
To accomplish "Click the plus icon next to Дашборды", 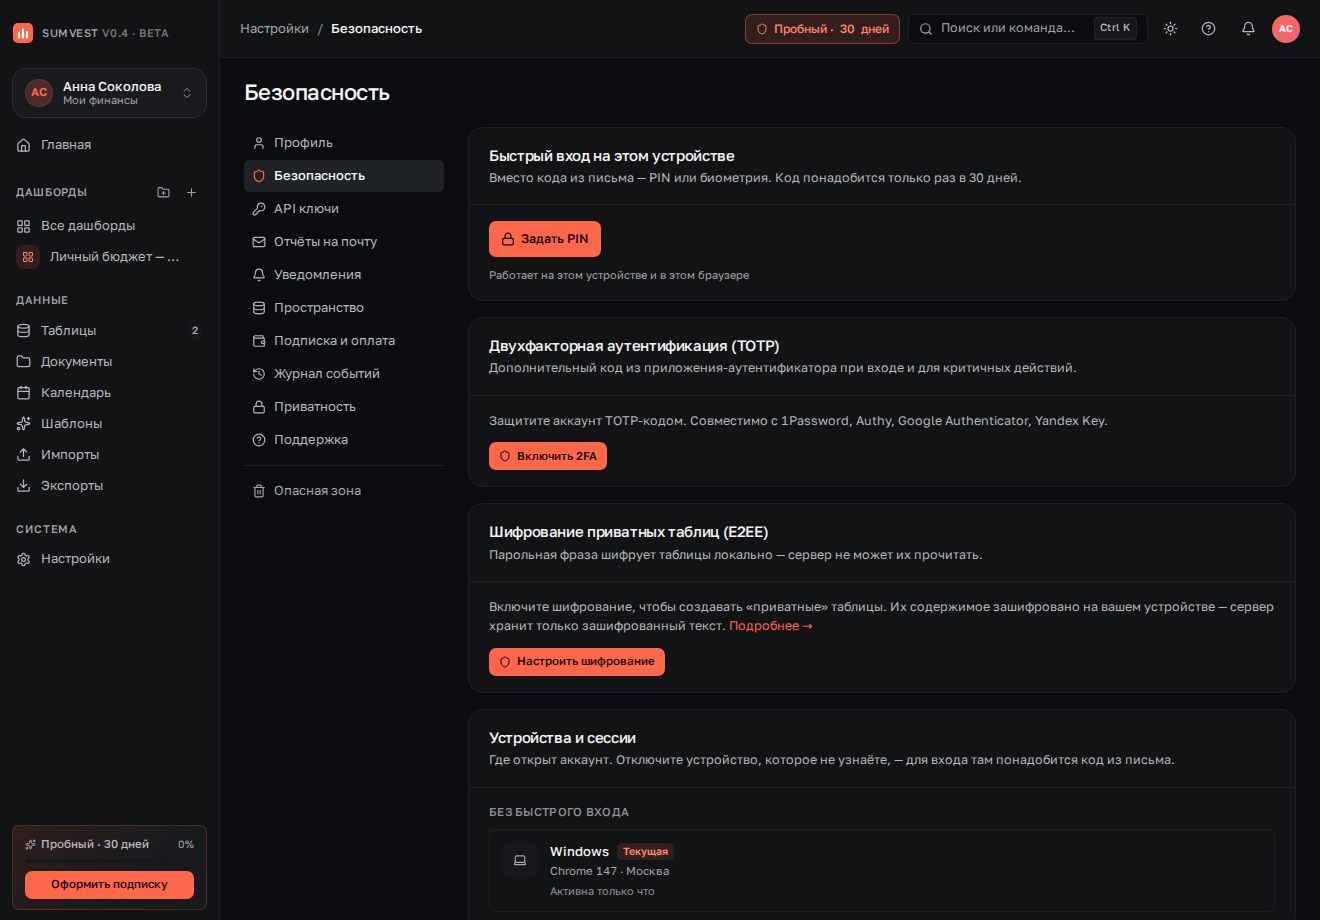I will pos(192,192).
